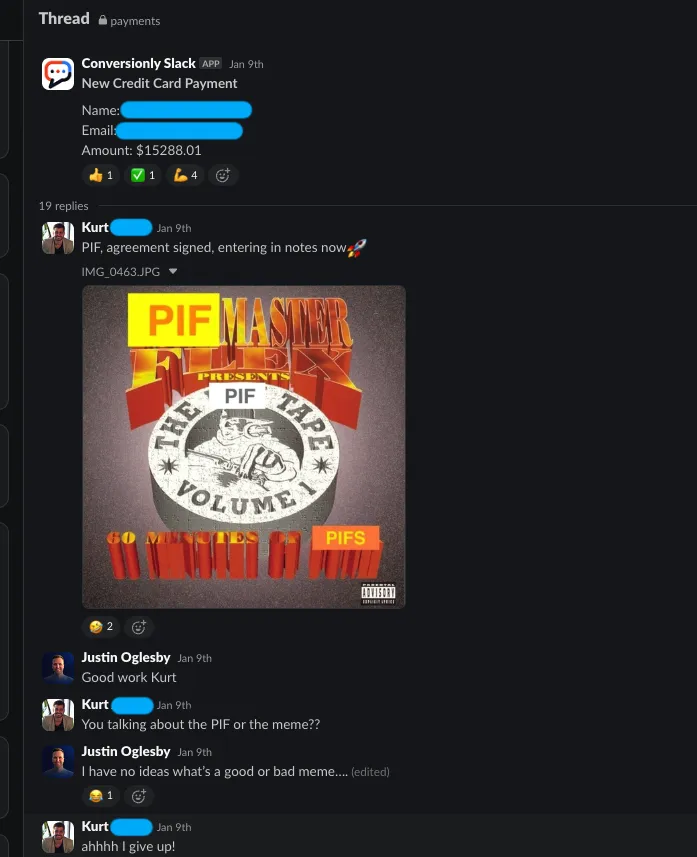Open Kurt's profile picture on first reply
Image resolution: width=697 pixels, height=857 pixels.
pyautogui.click(x=58, y=238)
